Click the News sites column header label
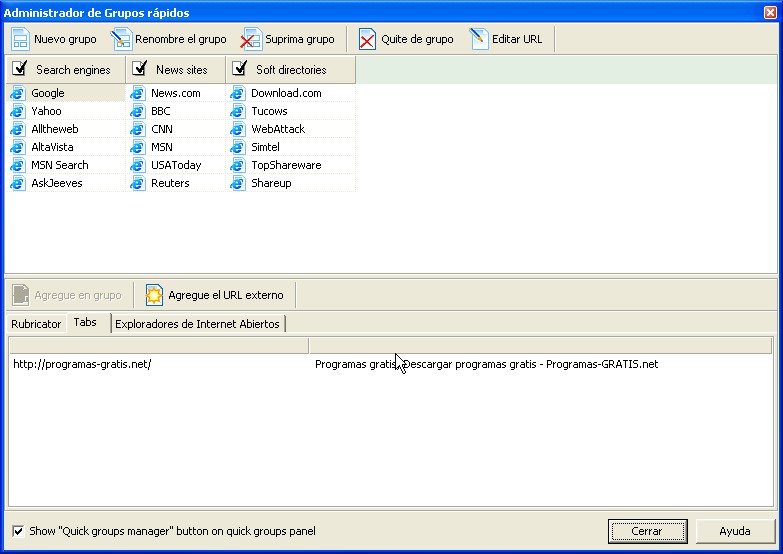This screenshot has width=783, height=554. (x=181, y=69)
